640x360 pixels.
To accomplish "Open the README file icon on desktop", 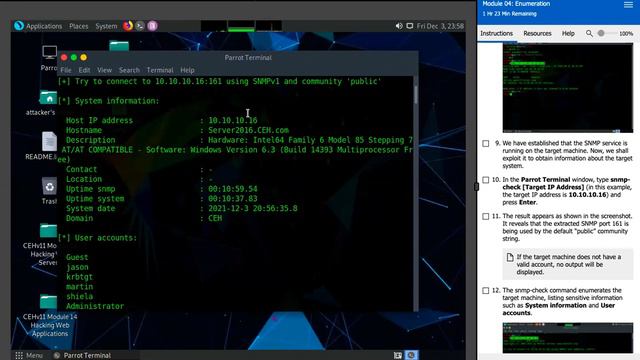I will coord(49,142).
